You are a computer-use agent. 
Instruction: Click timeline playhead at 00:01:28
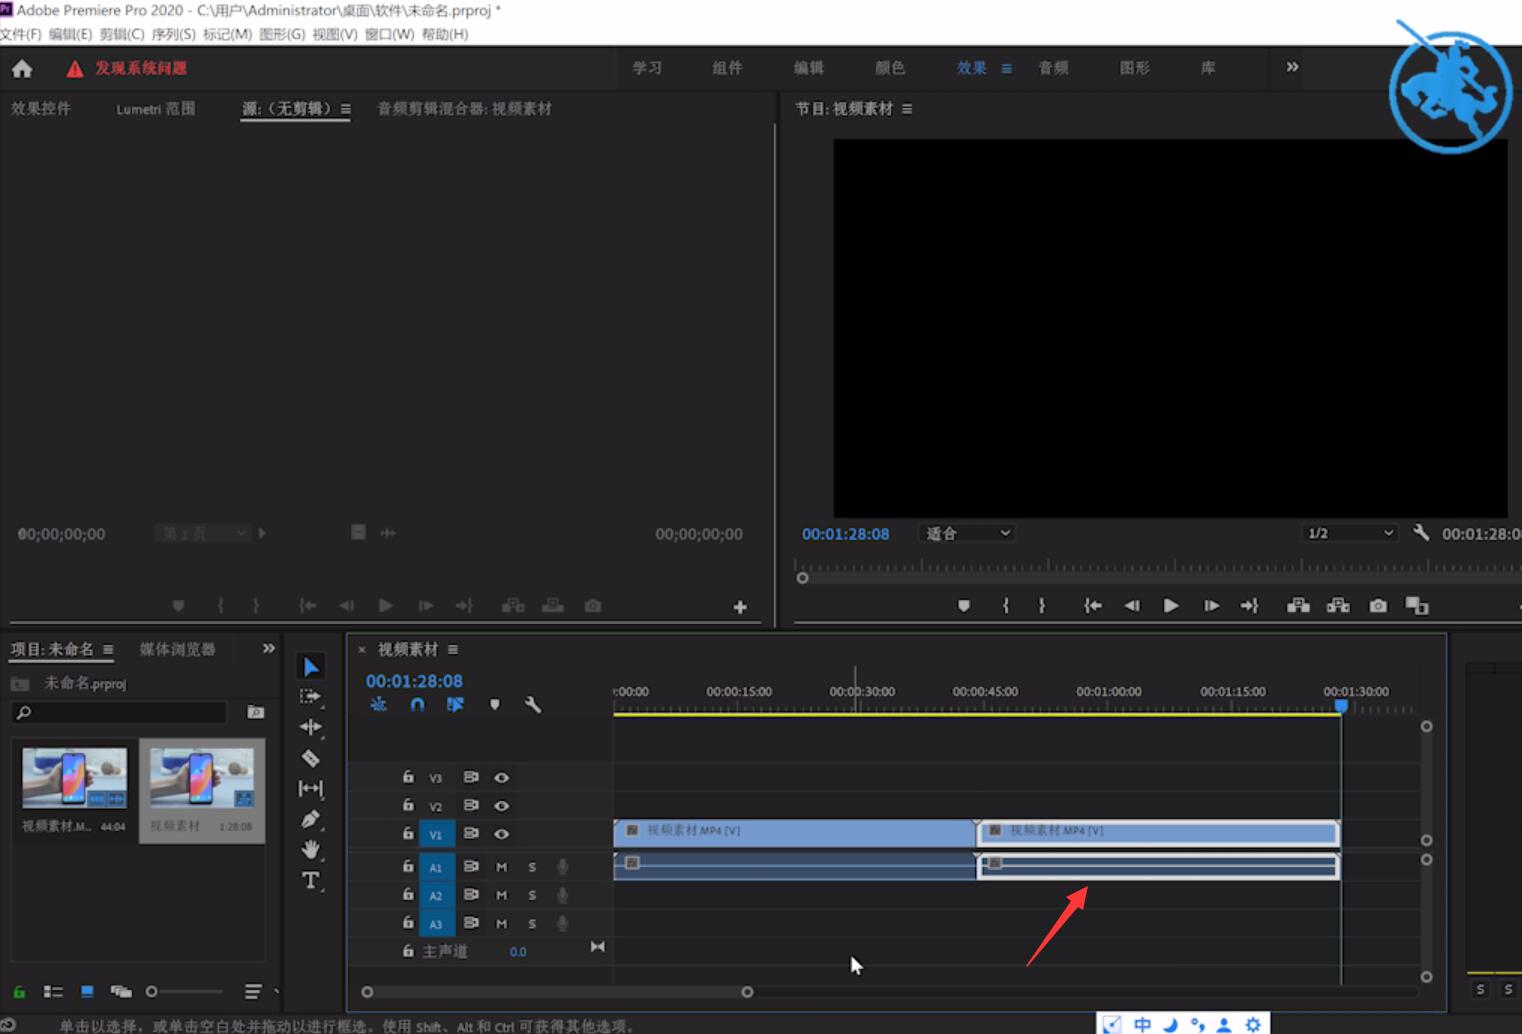[x=1341, y=706]
